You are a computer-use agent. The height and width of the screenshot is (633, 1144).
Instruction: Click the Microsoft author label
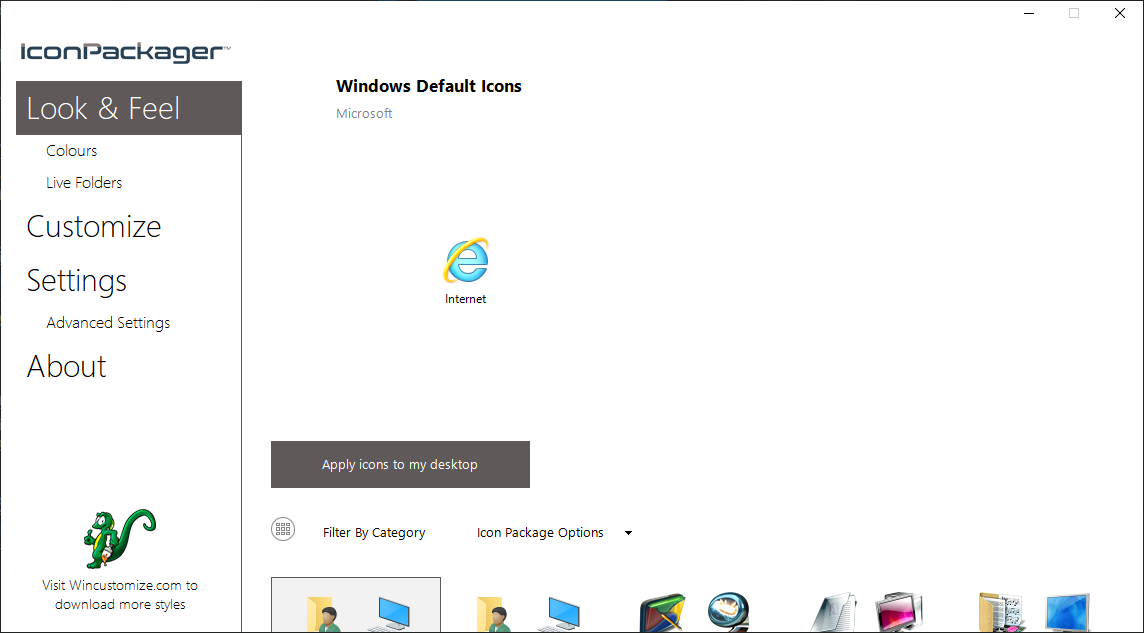364,114
